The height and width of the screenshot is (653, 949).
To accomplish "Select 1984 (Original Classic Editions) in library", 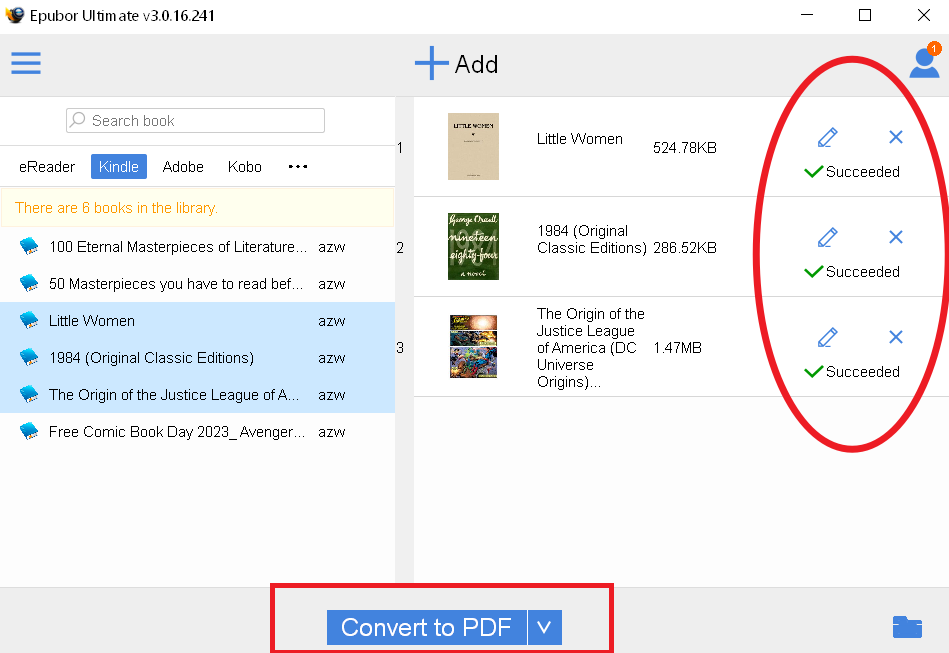I will coord(197,357).
